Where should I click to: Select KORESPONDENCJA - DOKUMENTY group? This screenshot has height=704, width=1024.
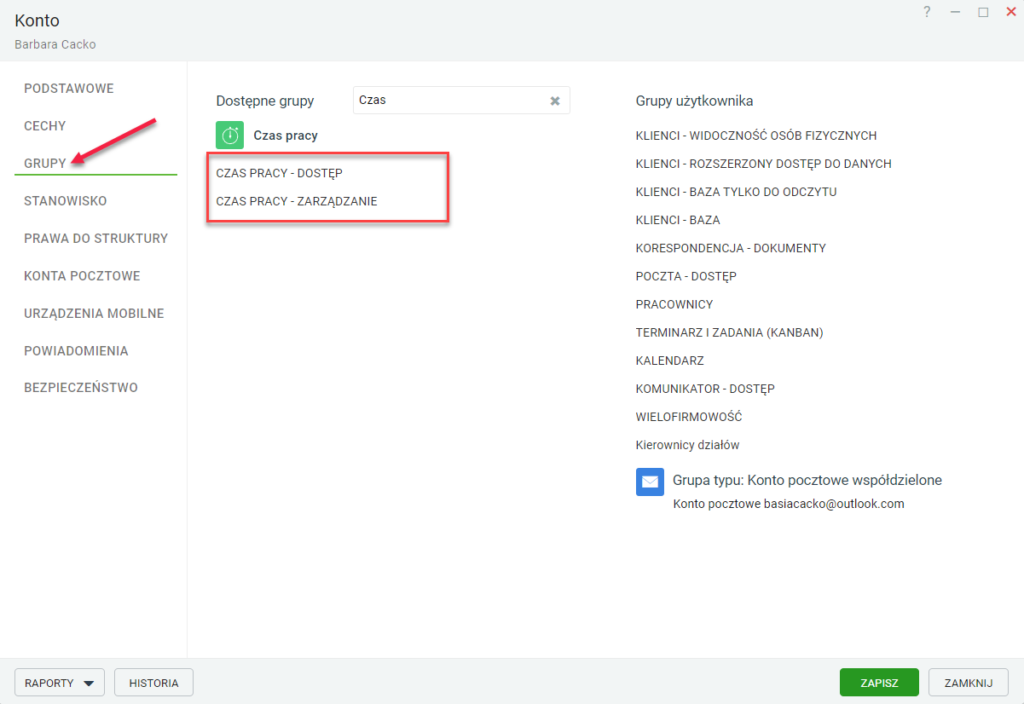[x=731, y=248]
